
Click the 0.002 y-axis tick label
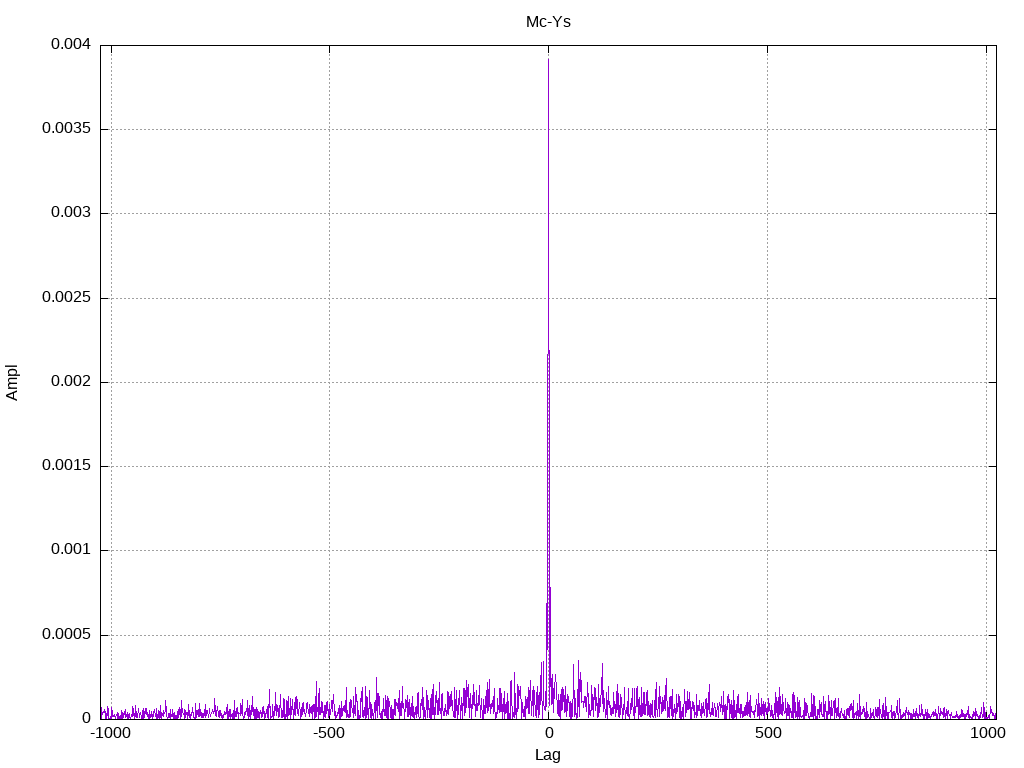71,381
